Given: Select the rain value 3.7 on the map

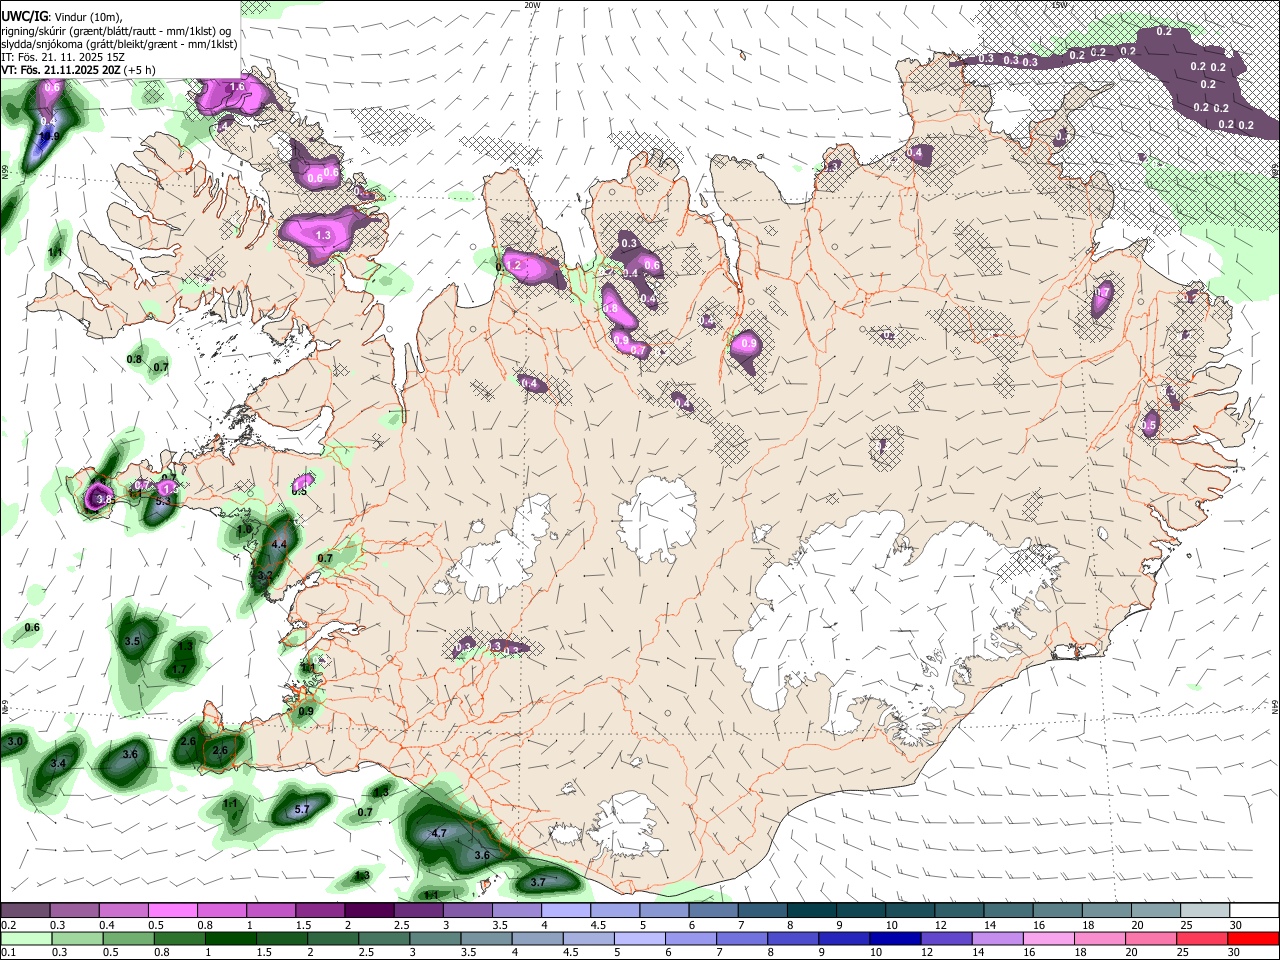Looking at the screenshot, I should tap(537, 882).
